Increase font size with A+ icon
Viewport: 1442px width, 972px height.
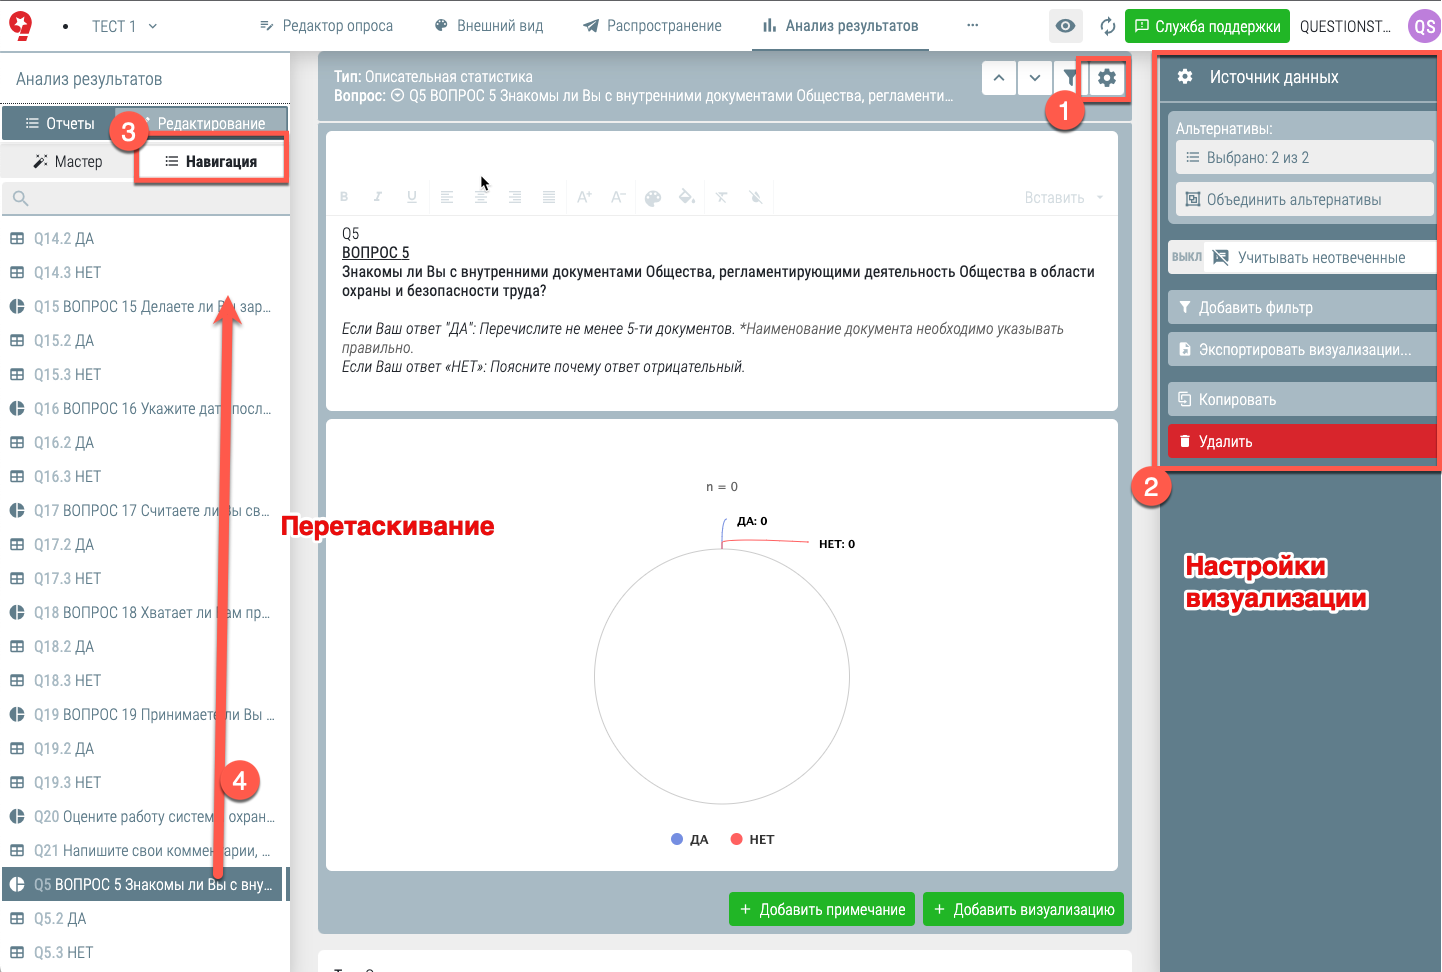[x=585, y=197]
